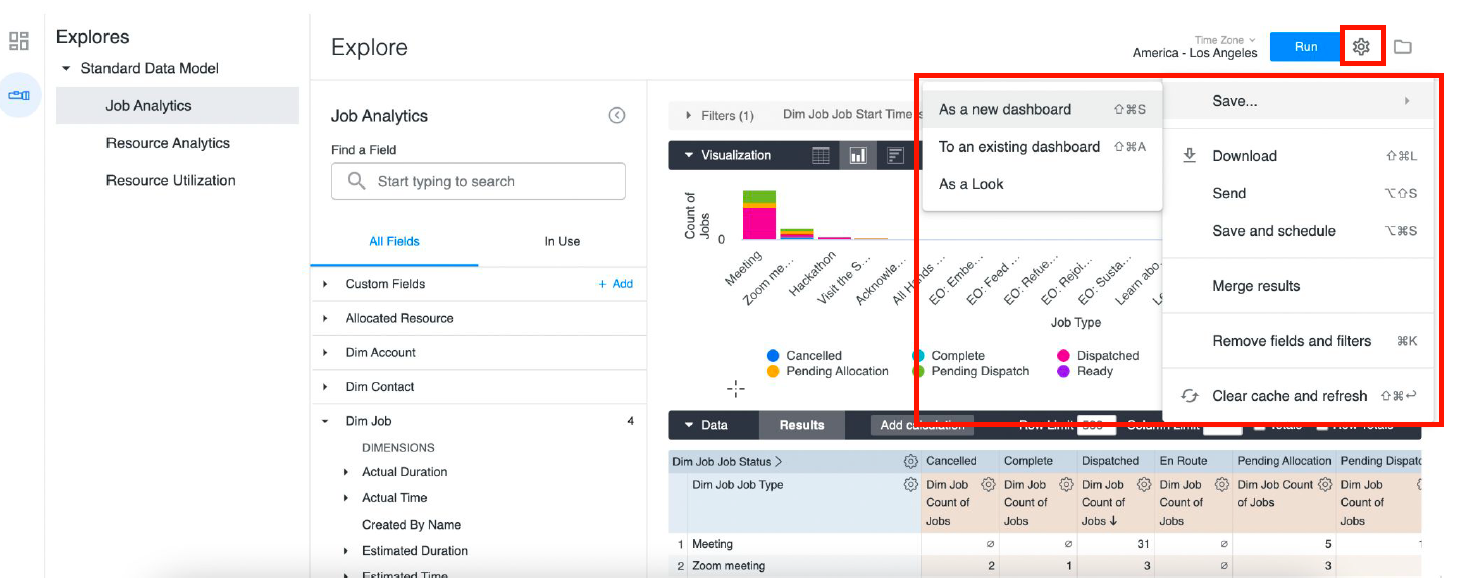Open gear settings for Dim Job Job Status
The image size is (1464, 588).
910,462
